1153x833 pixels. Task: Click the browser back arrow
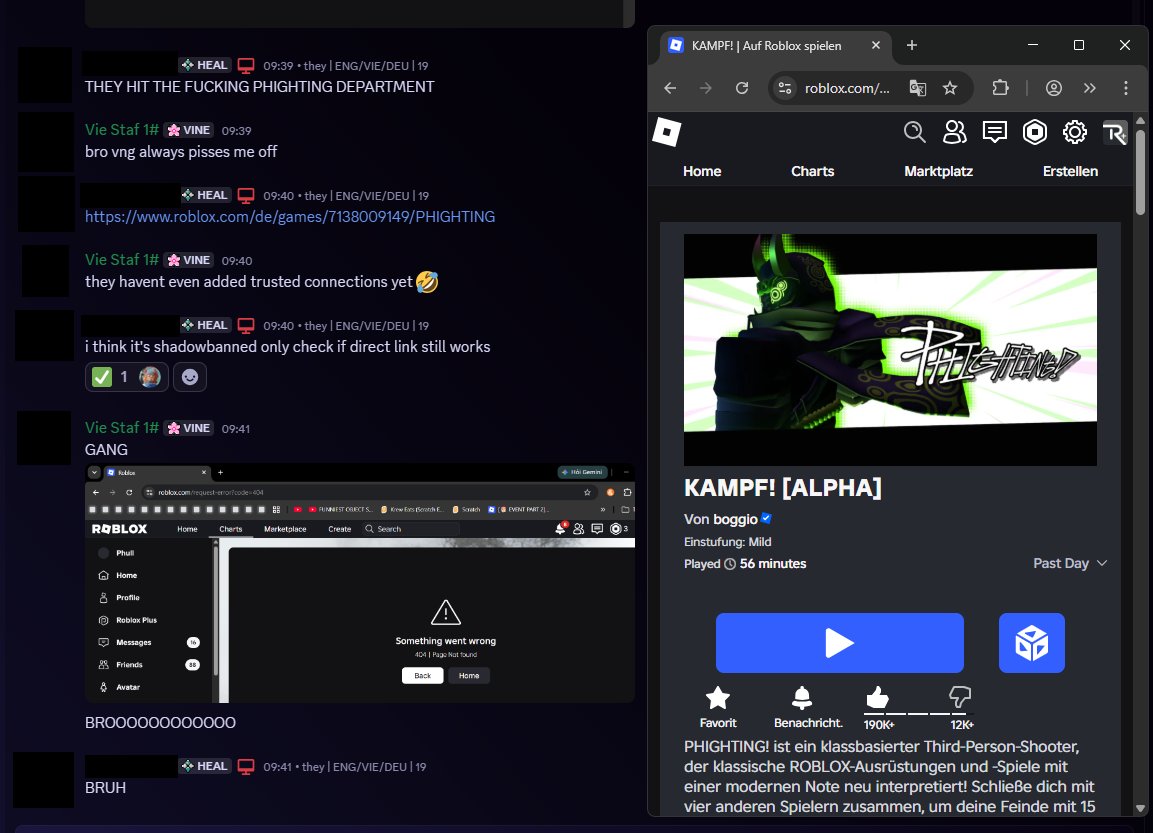click(670, 88)
